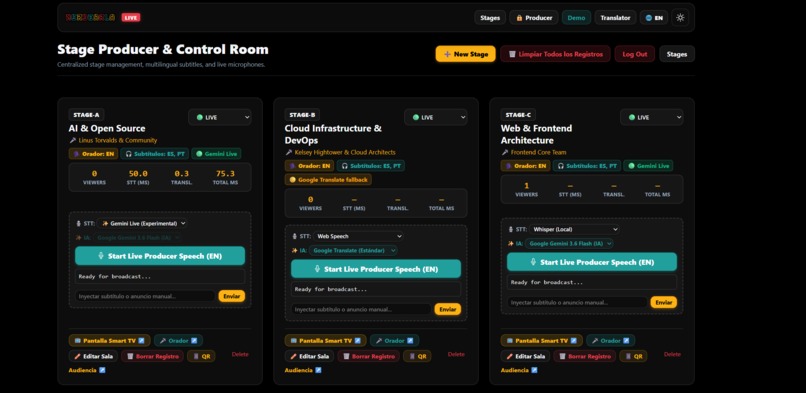Click the red Delete link in Stage-C
This screenshot has width=806, height=393.
coord(672,354)
